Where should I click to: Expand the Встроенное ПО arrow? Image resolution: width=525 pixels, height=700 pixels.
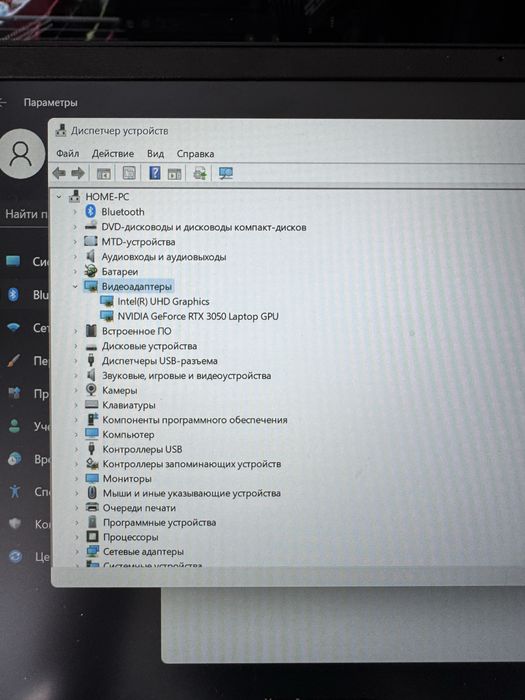tap(75, 331)
